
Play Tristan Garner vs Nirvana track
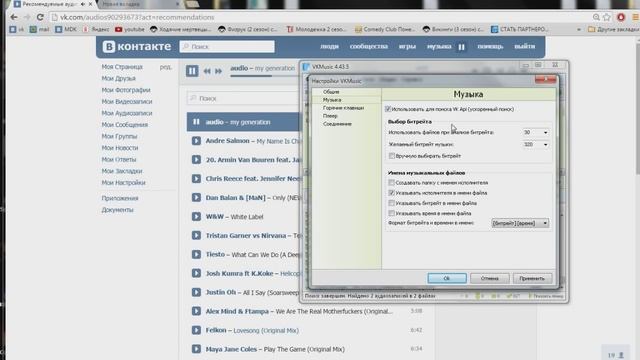[x=196, y=236]
